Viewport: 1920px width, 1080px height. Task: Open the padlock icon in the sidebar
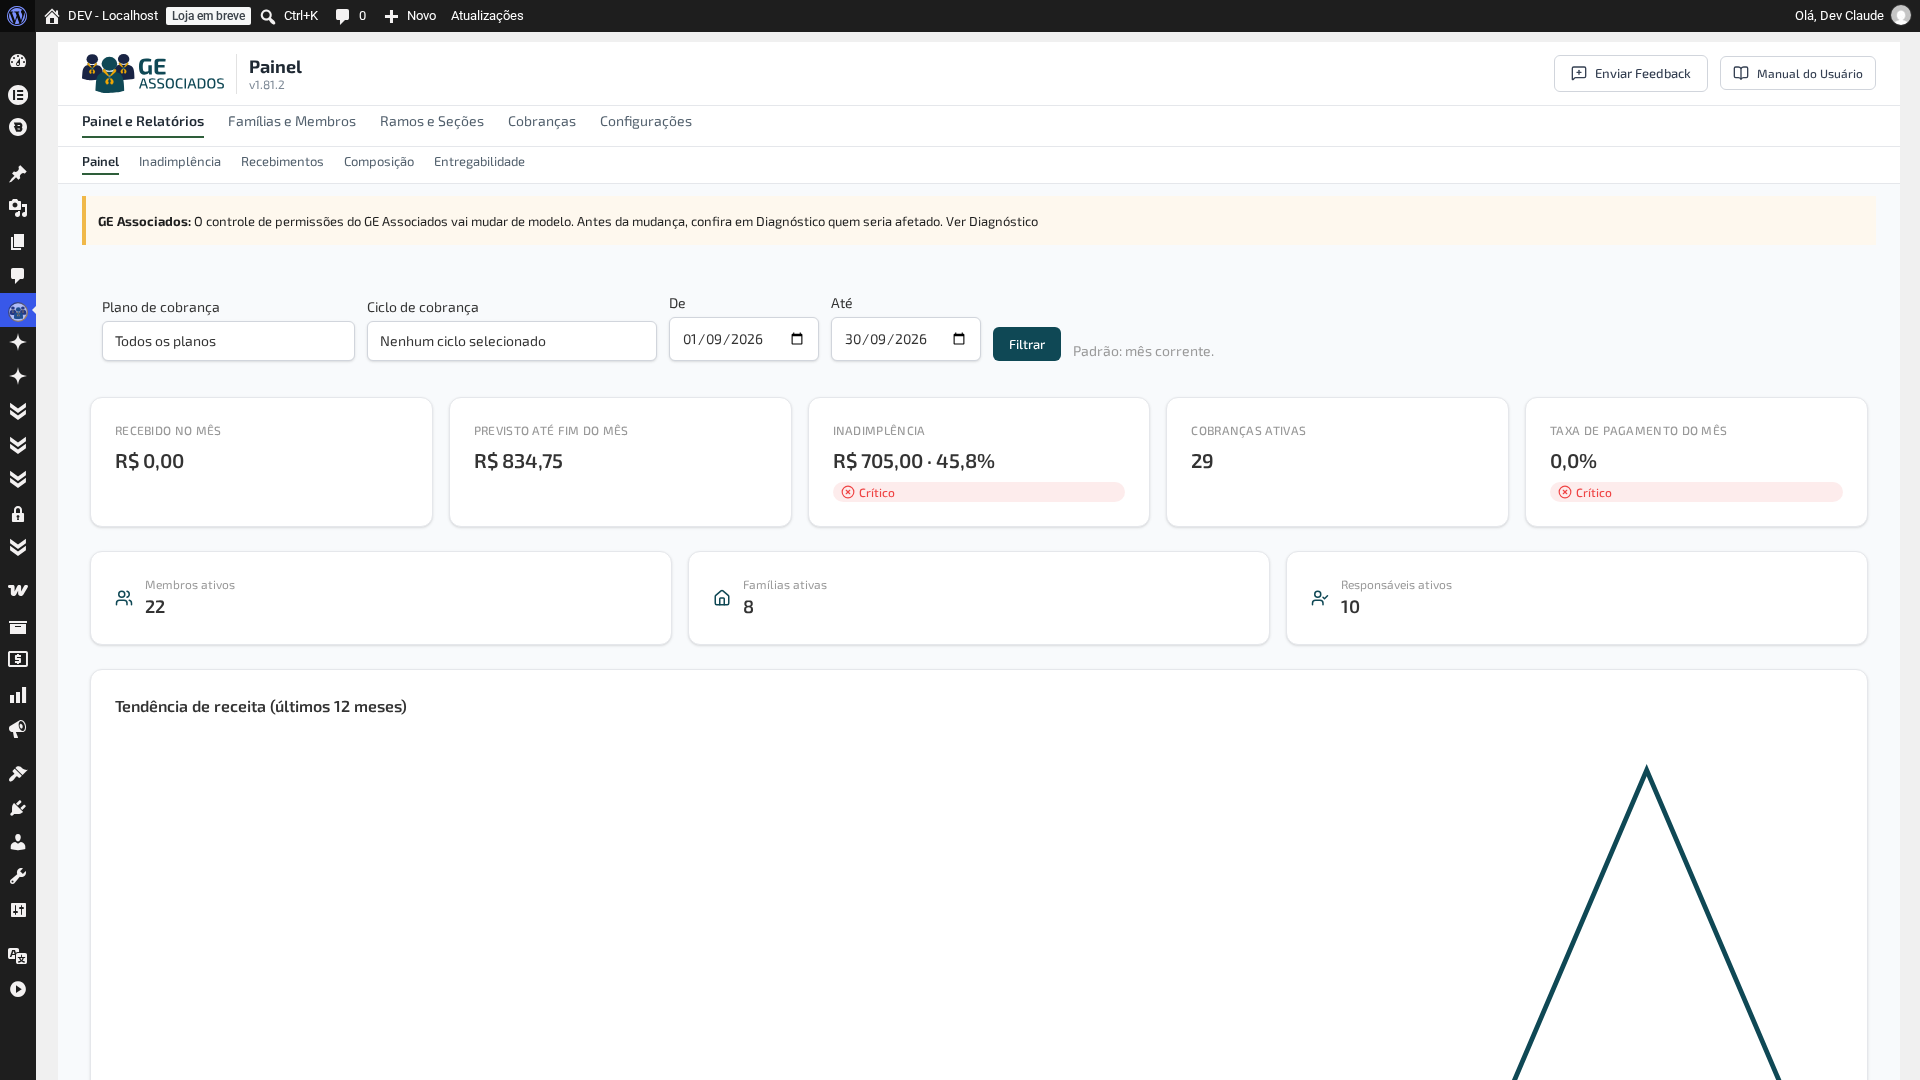18,514
